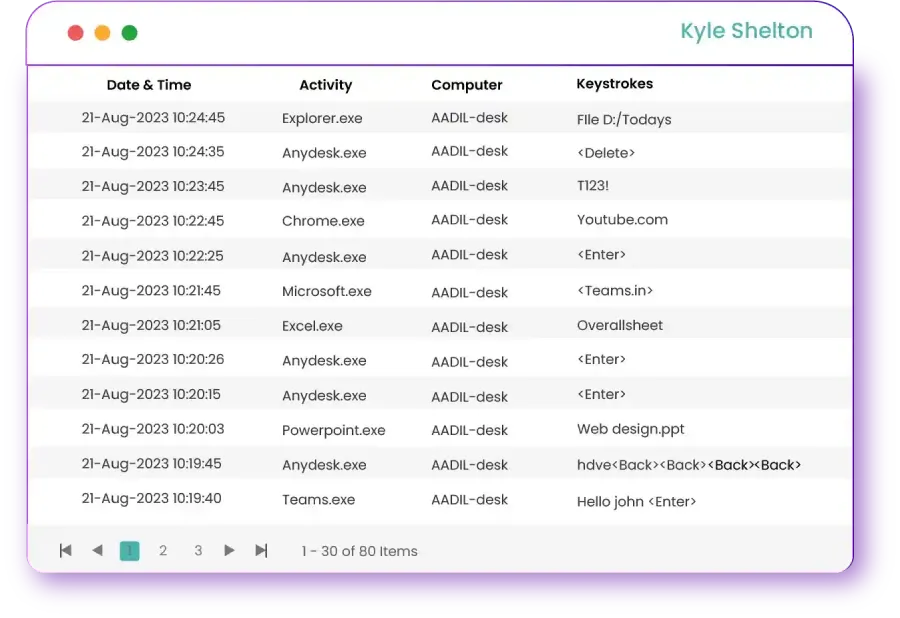900x618 pixels.
Task: Click the Computer column header
Action: 466,85
